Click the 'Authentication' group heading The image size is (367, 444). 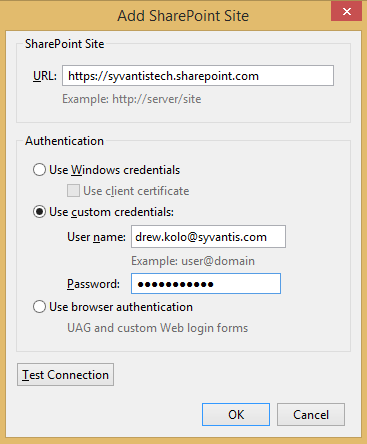tap(64, 141)
